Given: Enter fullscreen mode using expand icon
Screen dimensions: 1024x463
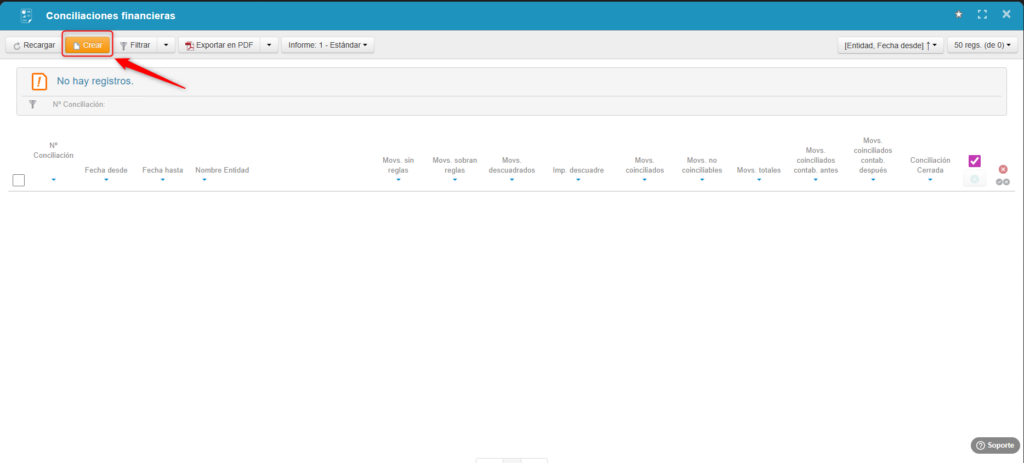Looking at the screenshot, I should tap(982, 15).
